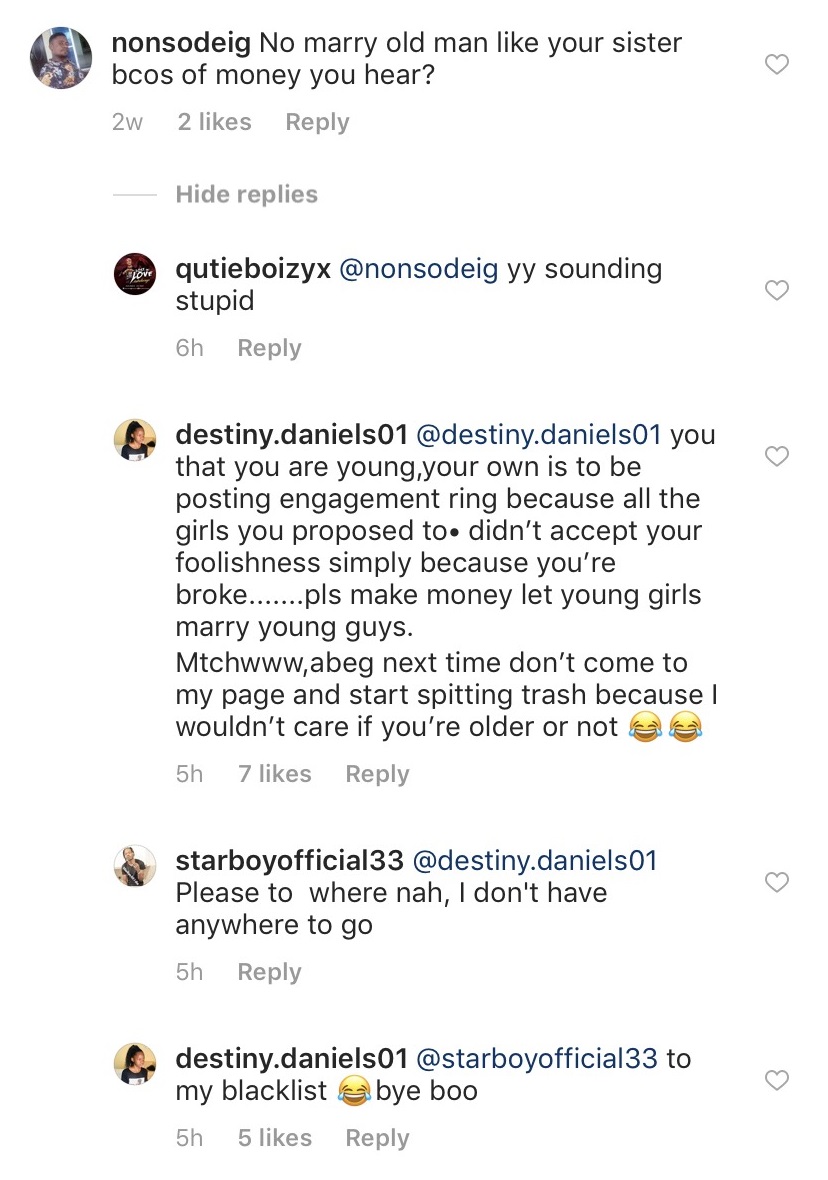Like nonsodeig's comment with the heart

(x=776, y=65)
